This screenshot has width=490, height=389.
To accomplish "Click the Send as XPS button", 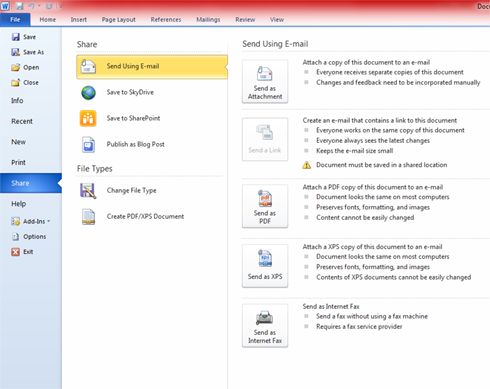I will click(x=265, y=266).
